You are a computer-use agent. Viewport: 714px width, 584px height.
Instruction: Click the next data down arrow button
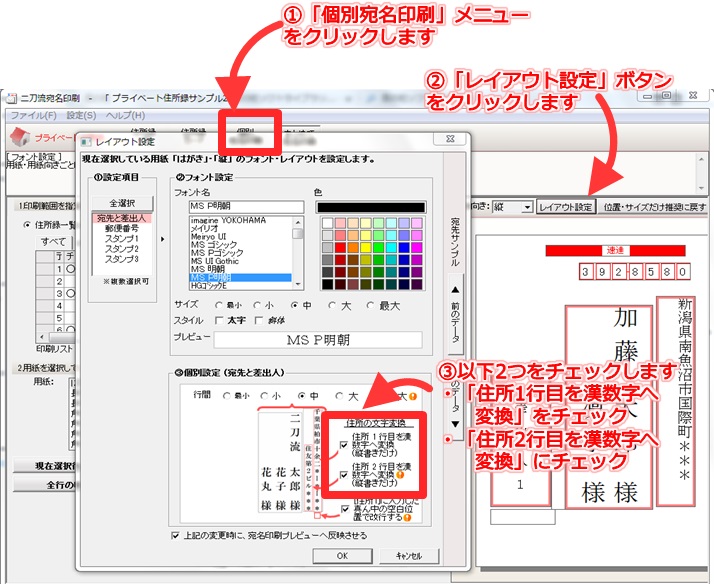pyautogui.click(x=454, y=424)
